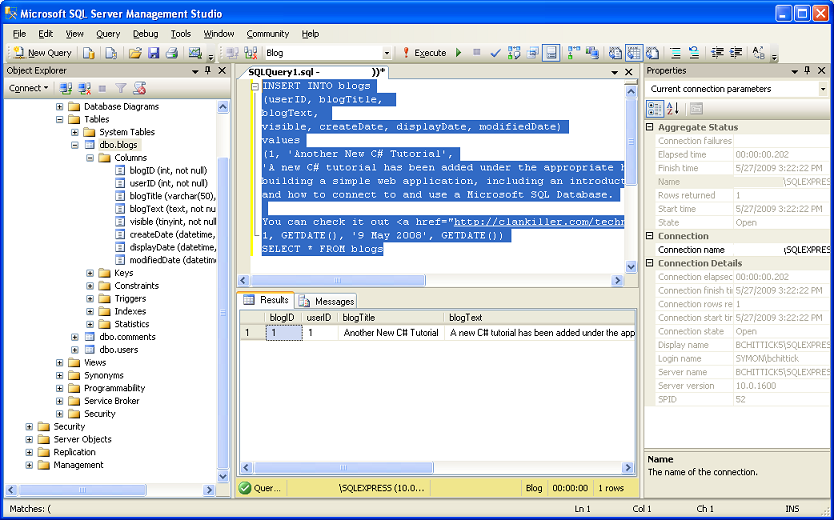834x520 pixels.
Task: Switch output to Results to File
Action: (652, 53)
